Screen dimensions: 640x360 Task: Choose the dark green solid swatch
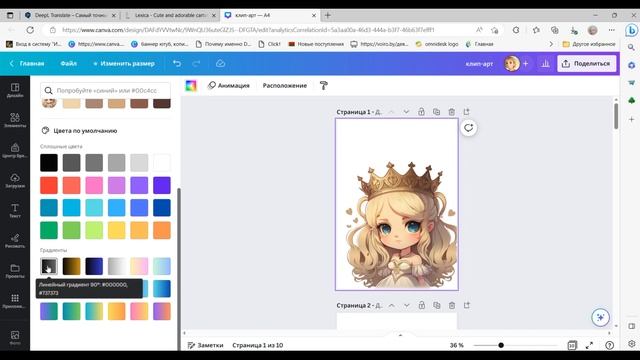coord(49,230)
